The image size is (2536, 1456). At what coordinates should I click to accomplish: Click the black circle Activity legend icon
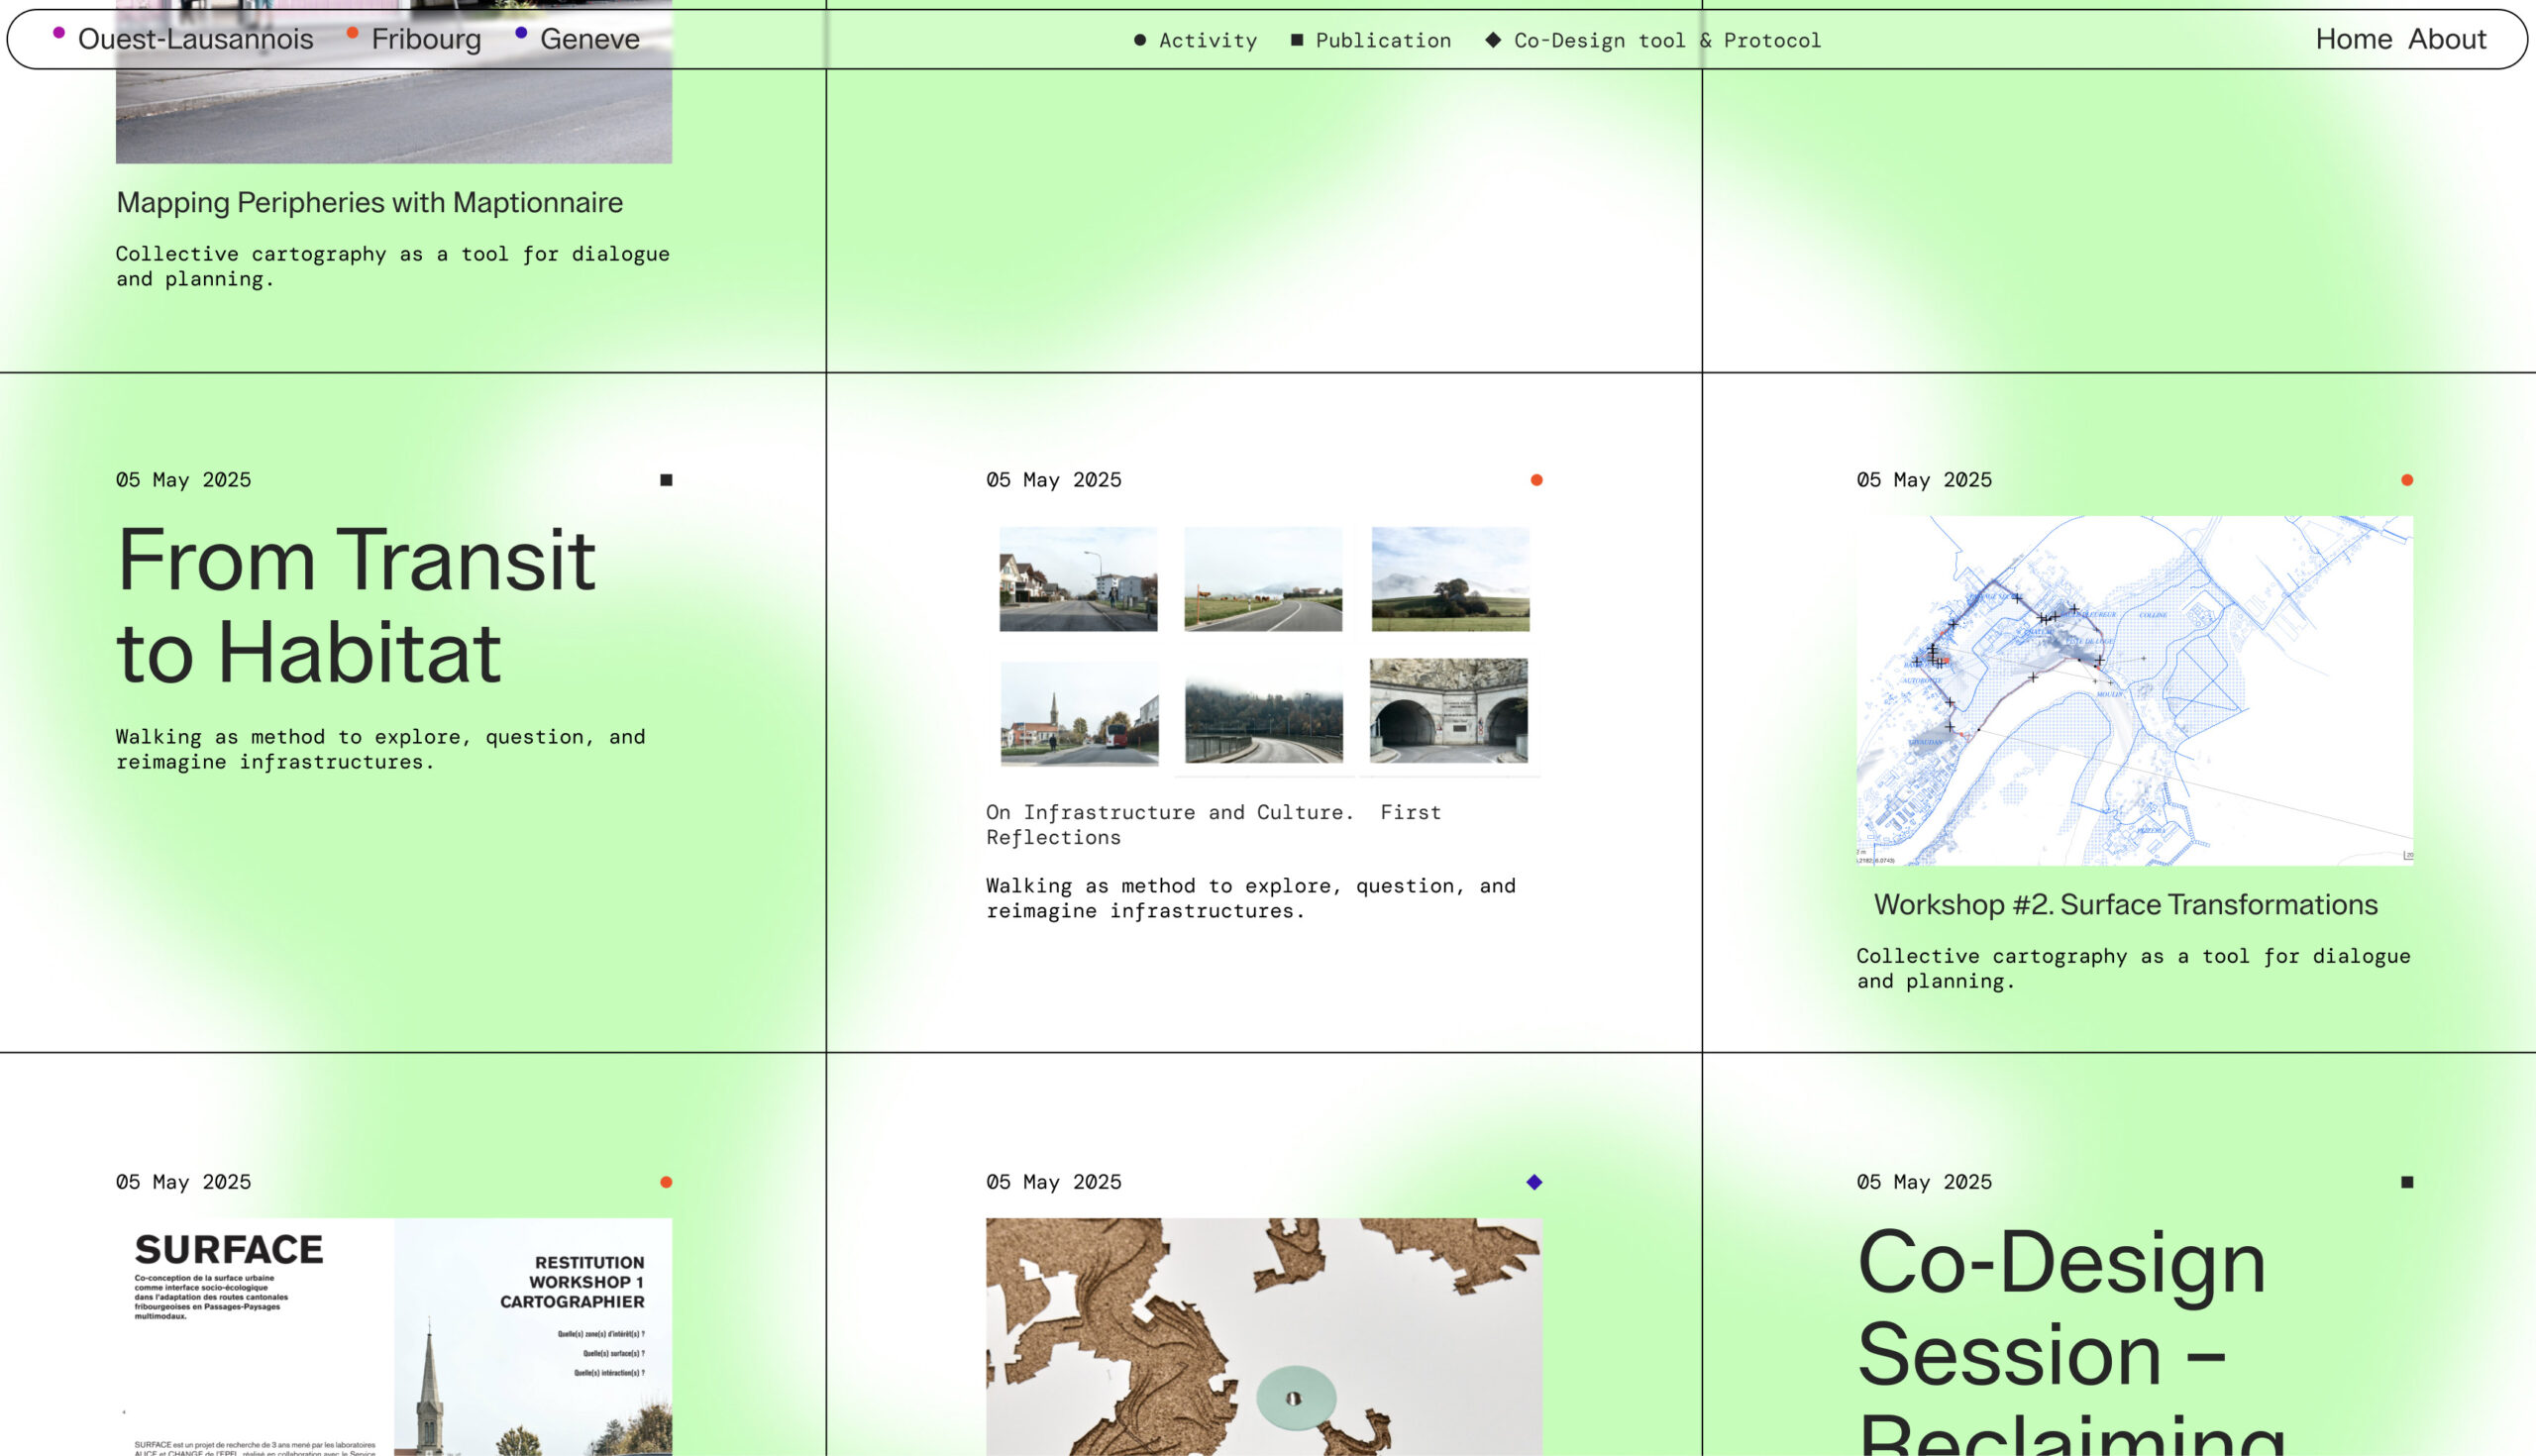pos(1140,40)
